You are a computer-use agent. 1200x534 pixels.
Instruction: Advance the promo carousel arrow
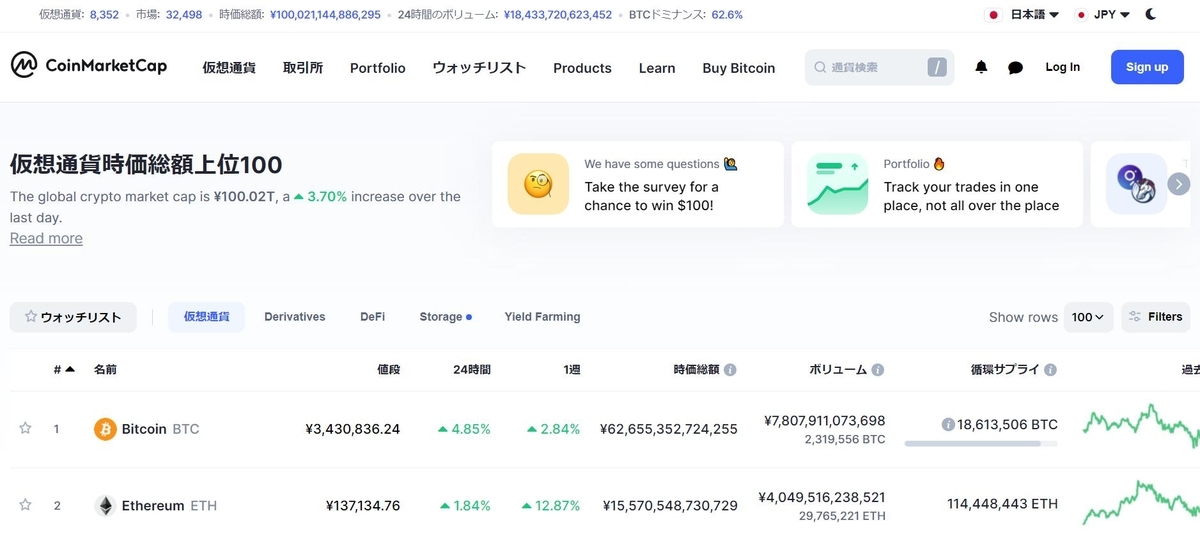coord(1179,184)
